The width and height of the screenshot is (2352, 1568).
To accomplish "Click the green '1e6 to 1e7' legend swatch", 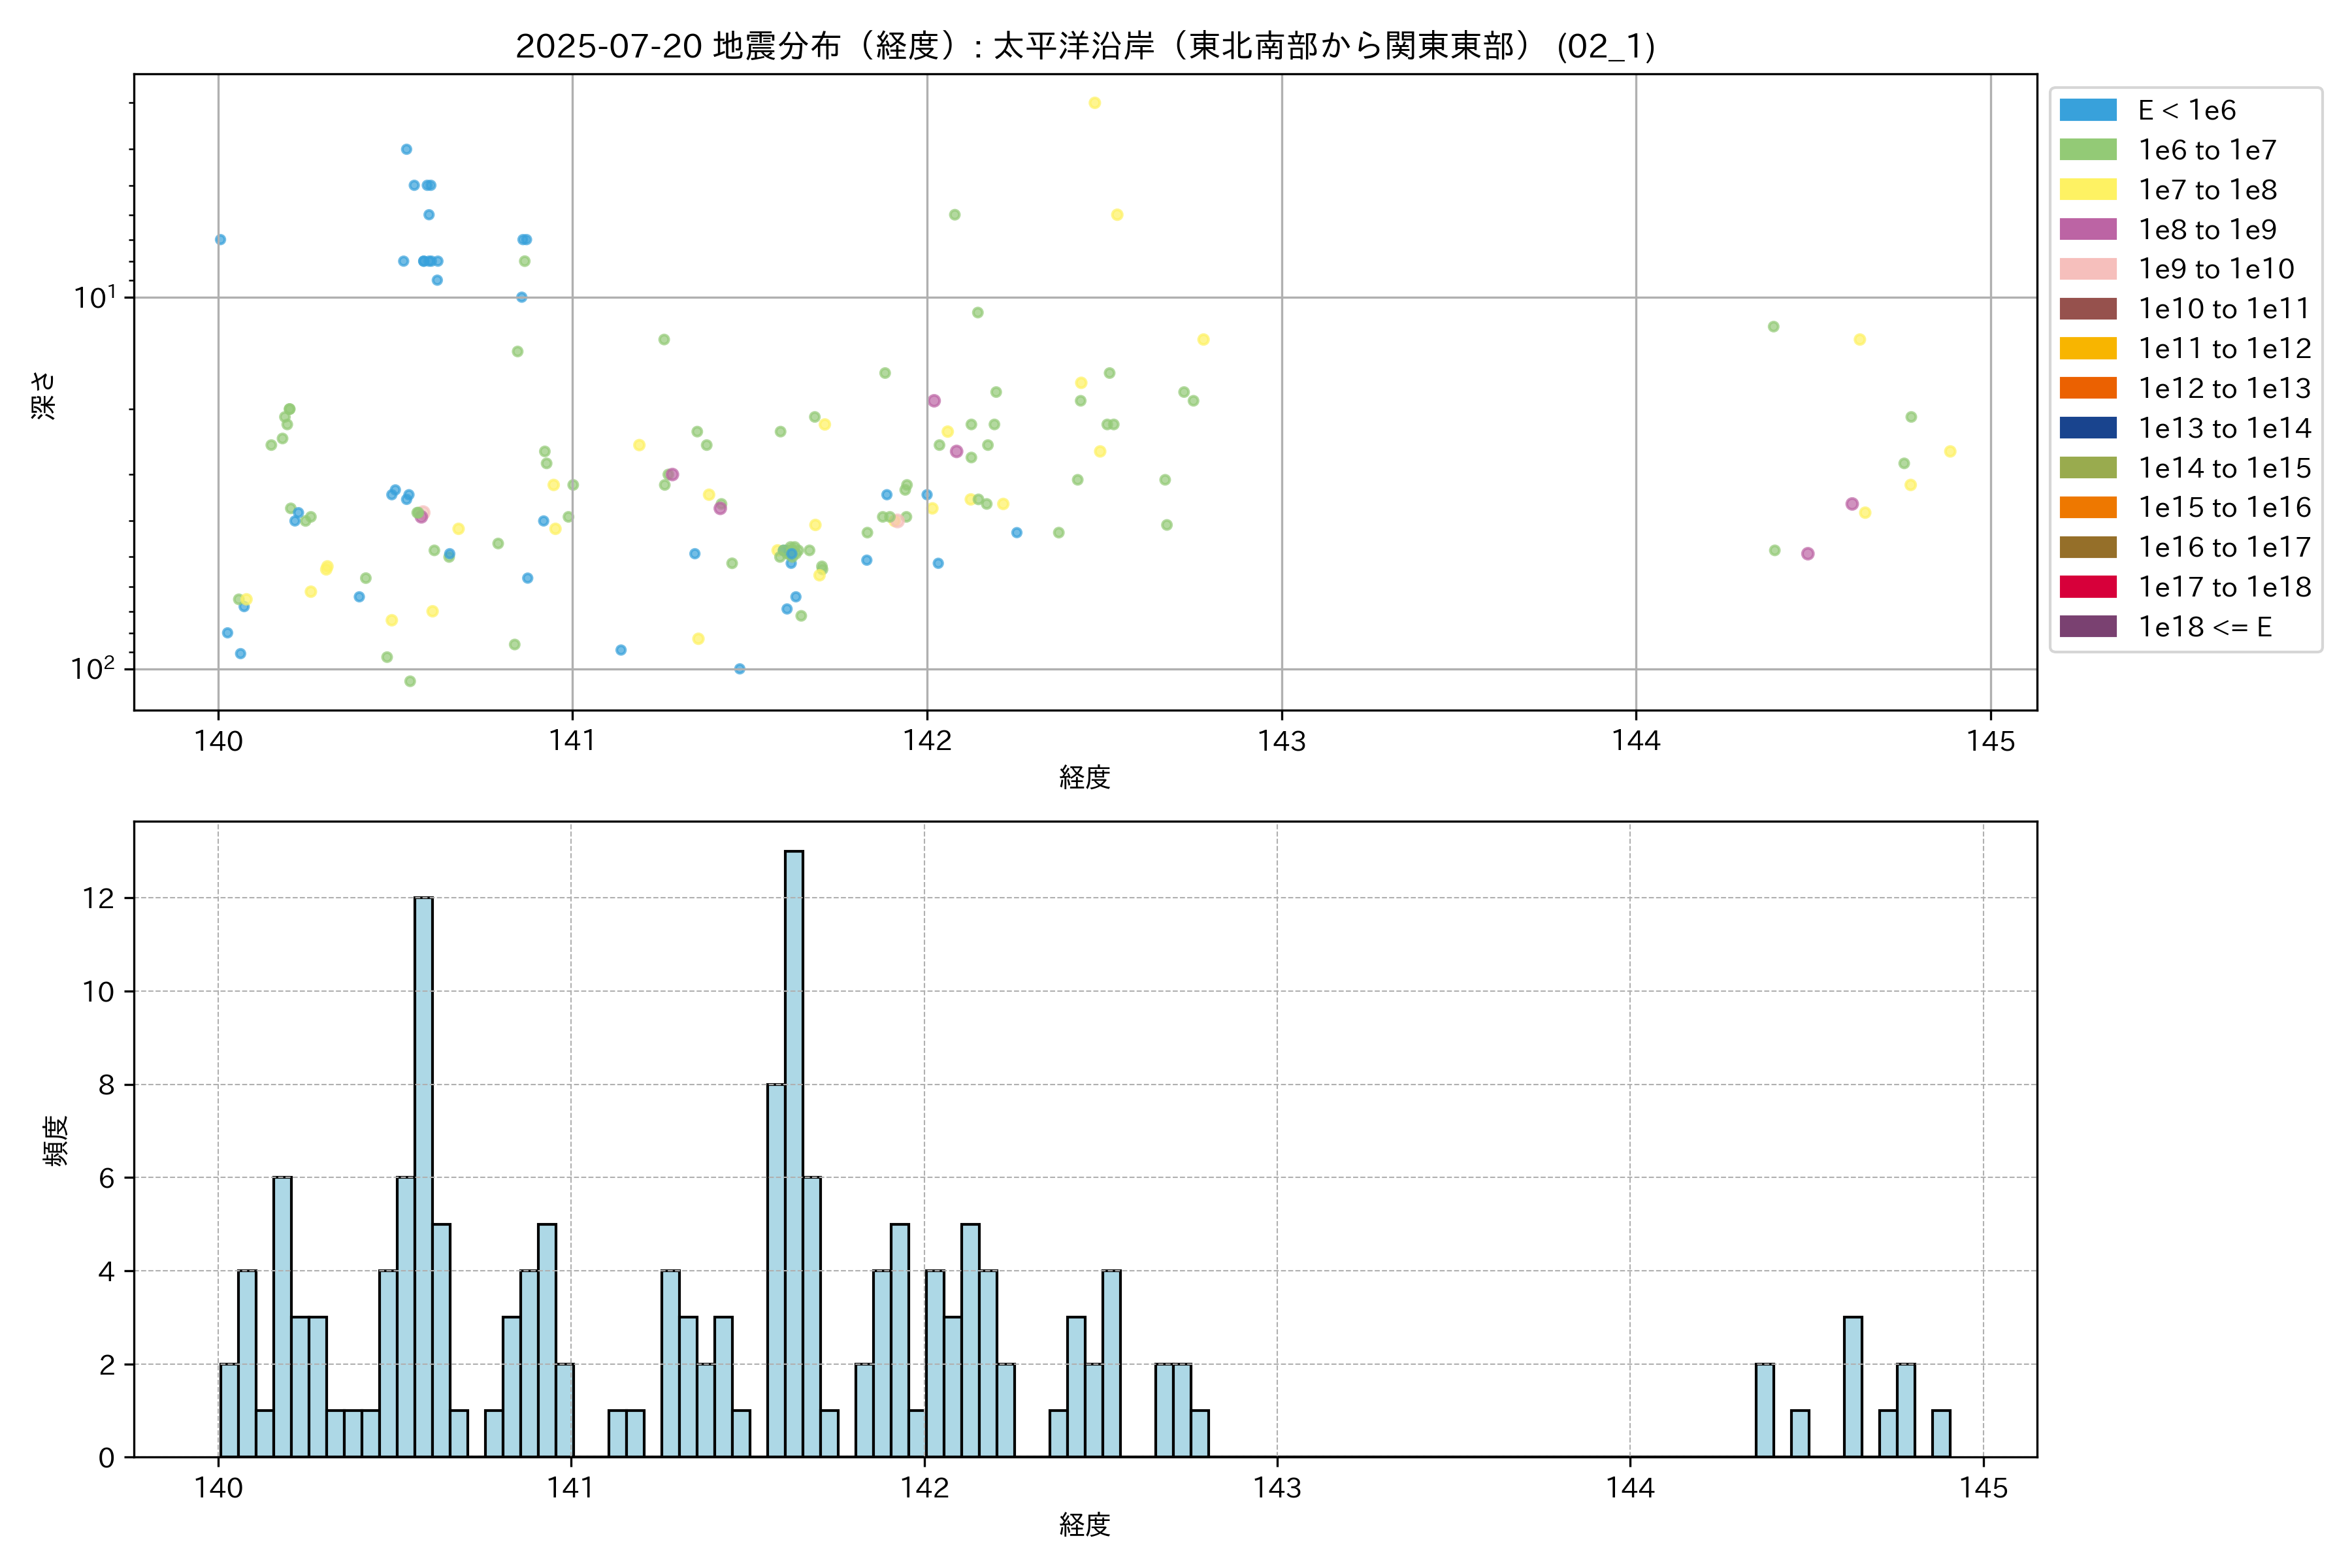I will [2087, 150].
